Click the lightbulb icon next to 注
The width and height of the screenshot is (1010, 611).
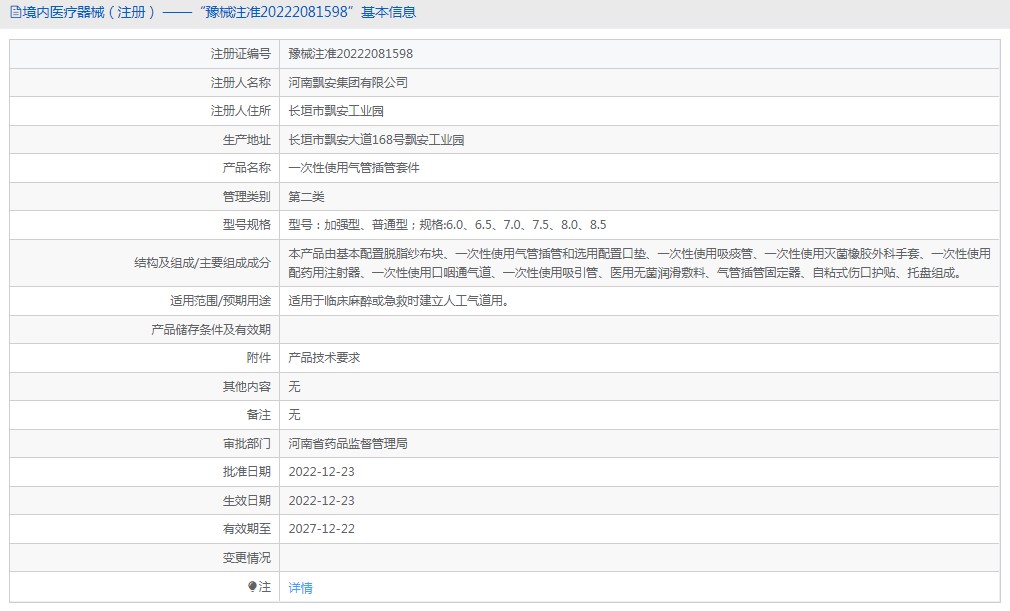[x=252, y=587]
